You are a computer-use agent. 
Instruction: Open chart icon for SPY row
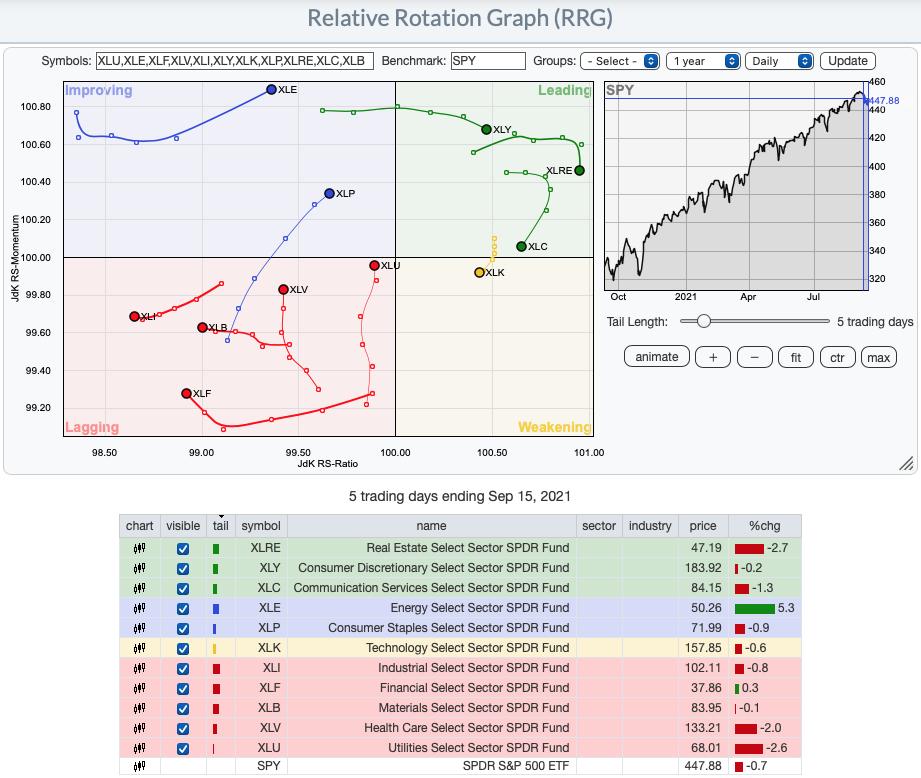pos(139,766)
